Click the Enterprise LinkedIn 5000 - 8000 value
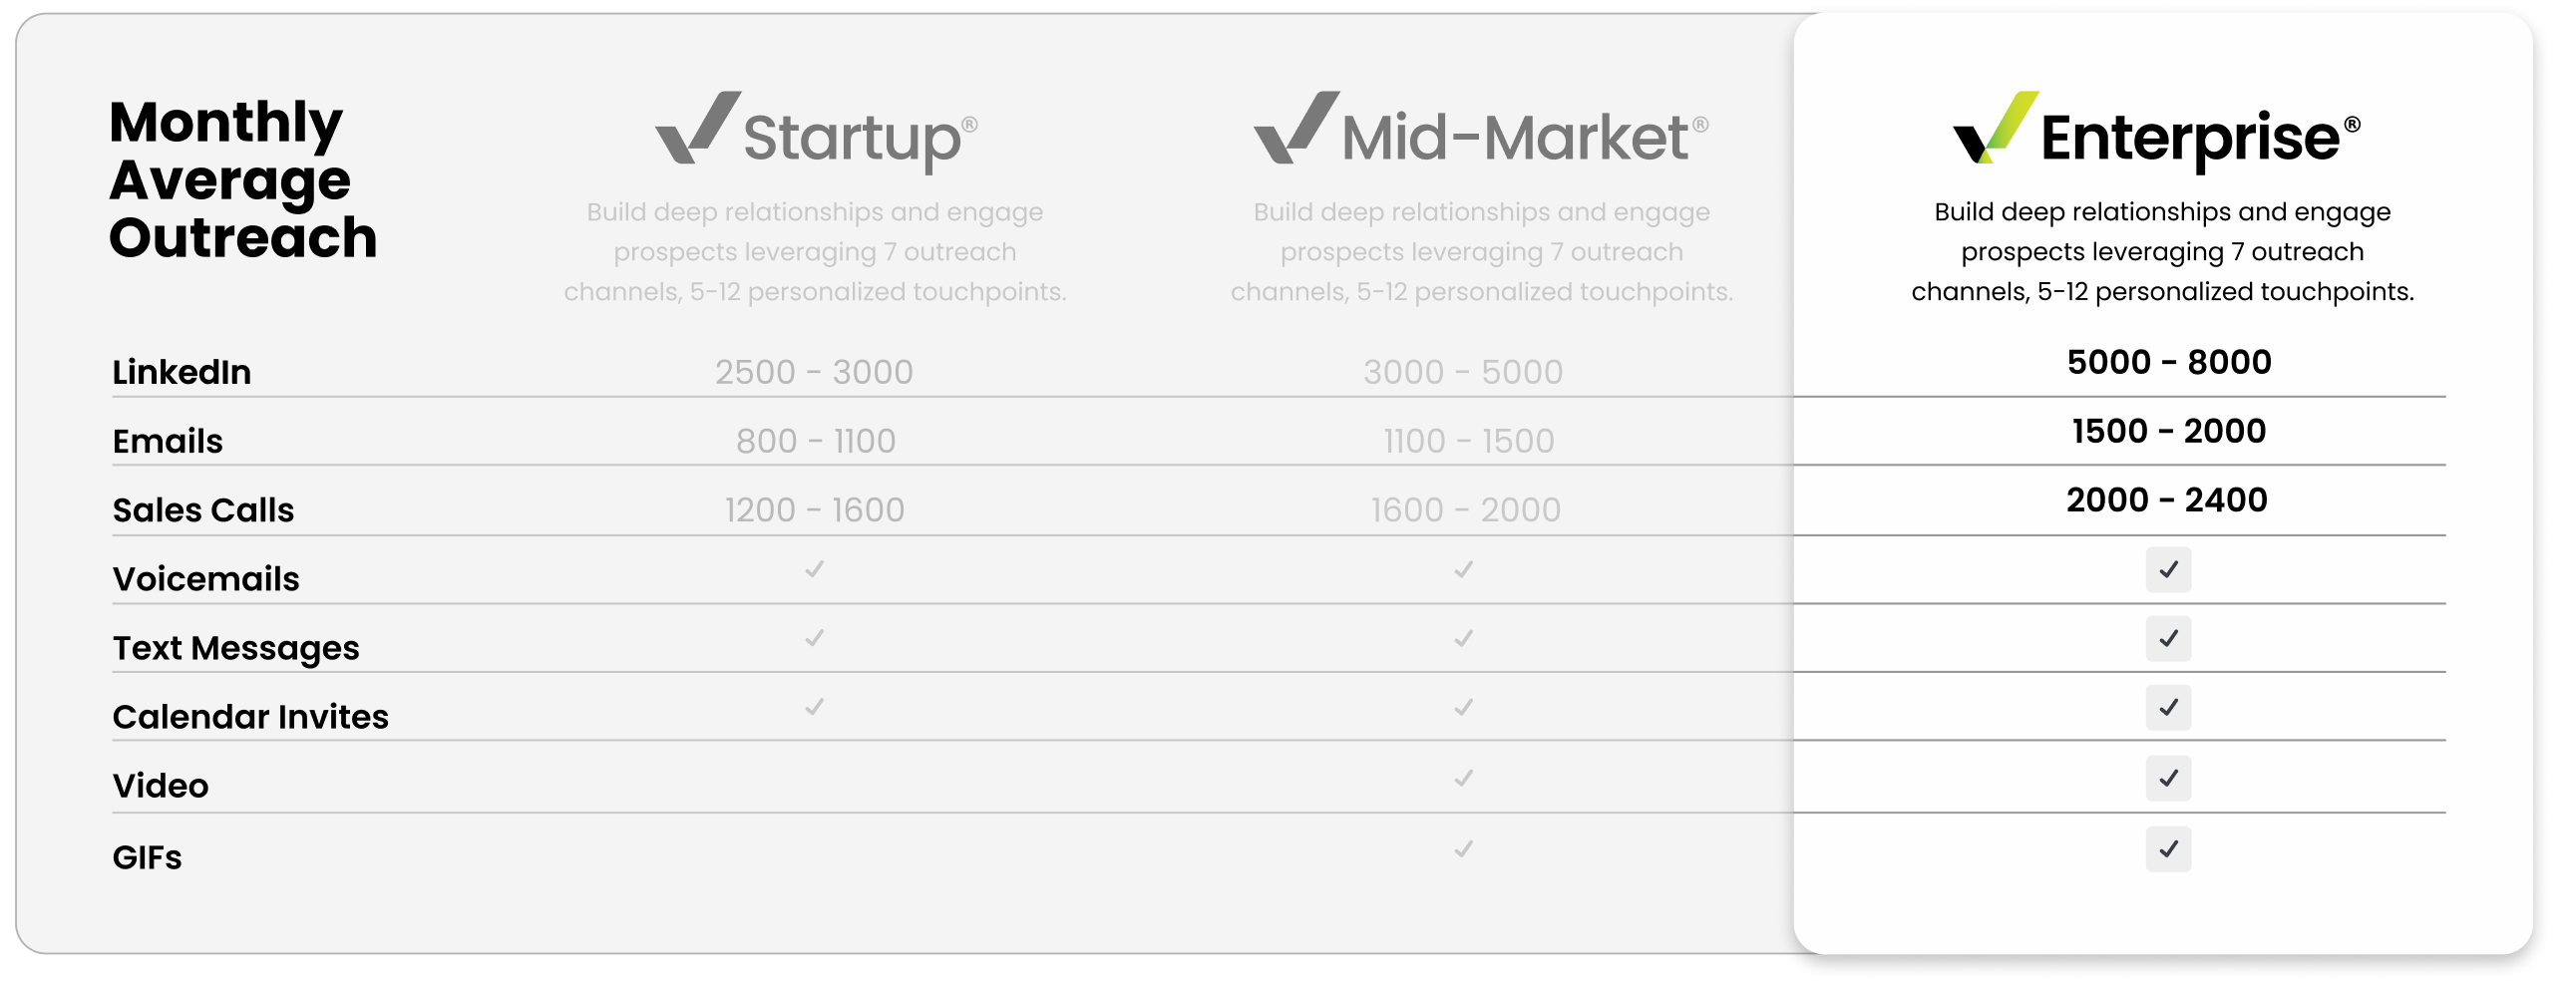The image size is (2576, 990). coord(2169,362)
